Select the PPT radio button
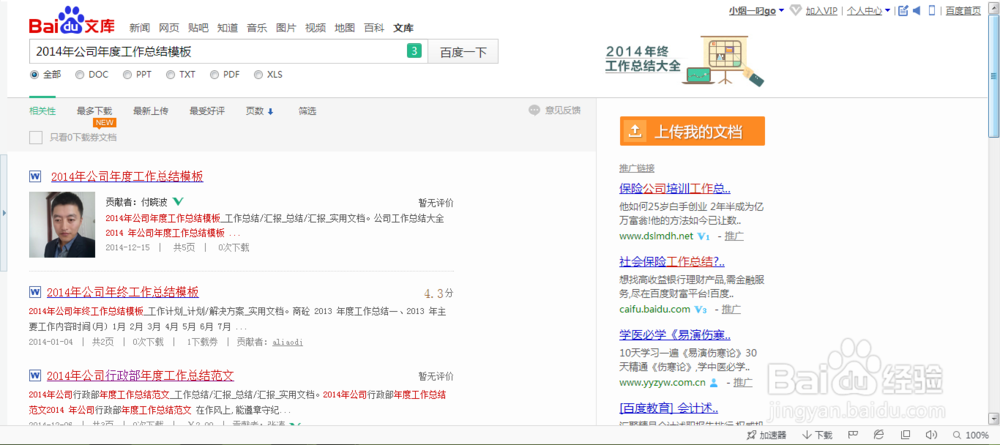 pos(127,75)
